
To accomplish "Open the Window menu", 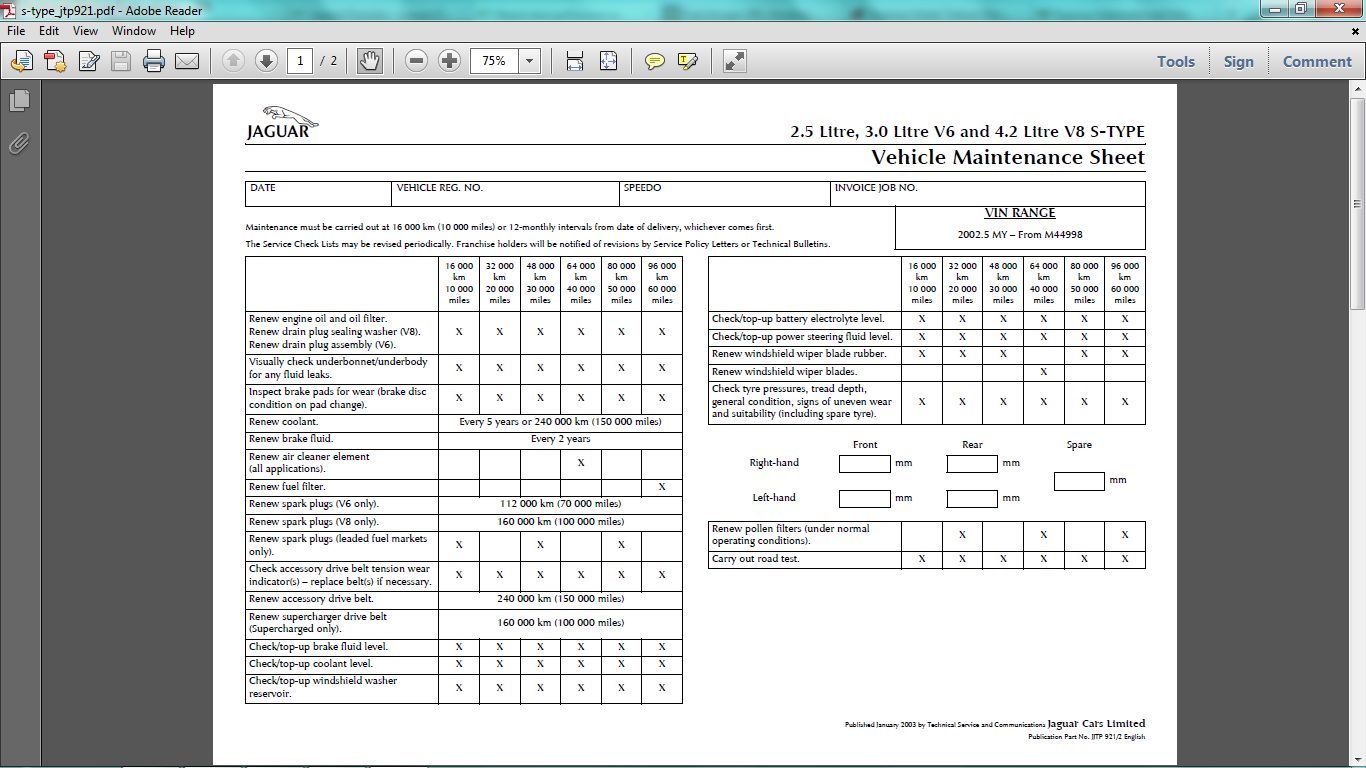I will click(134, 31).
